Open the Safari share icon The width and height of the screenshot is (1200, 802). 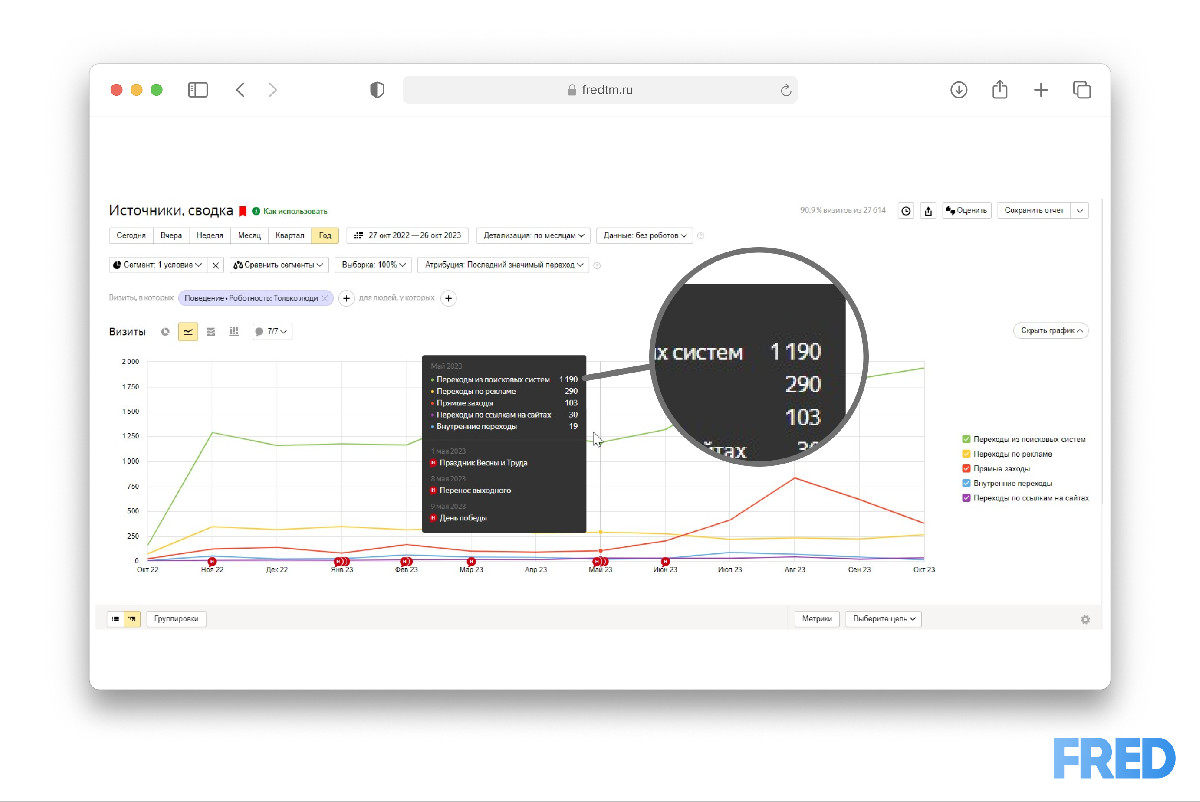999,89
